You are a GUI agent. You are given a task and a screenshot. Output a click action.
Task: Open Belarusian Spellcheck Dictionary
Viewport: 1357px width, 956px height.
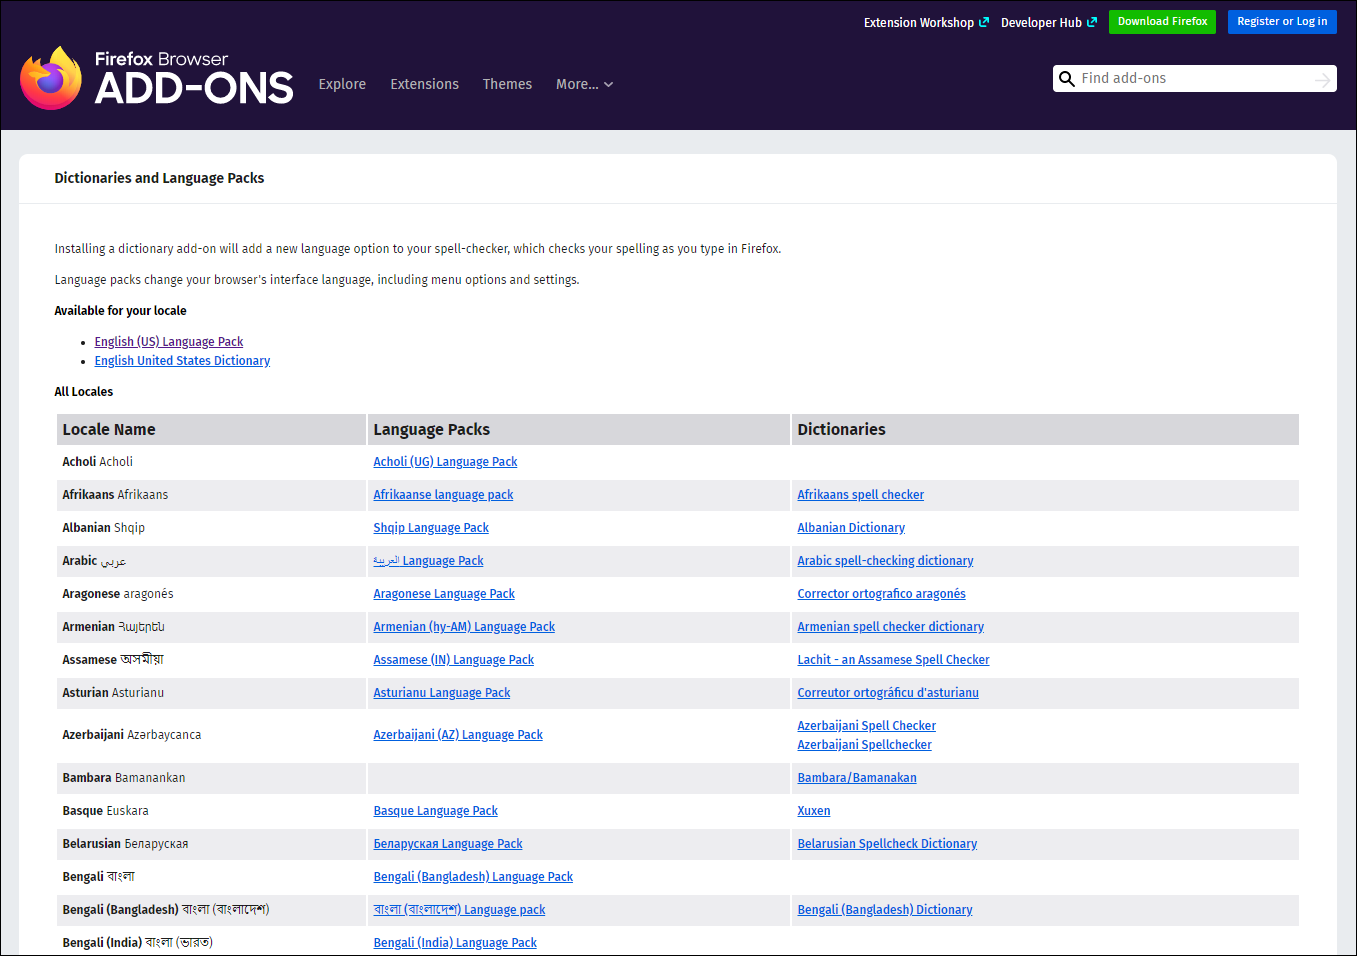[887, 844]
